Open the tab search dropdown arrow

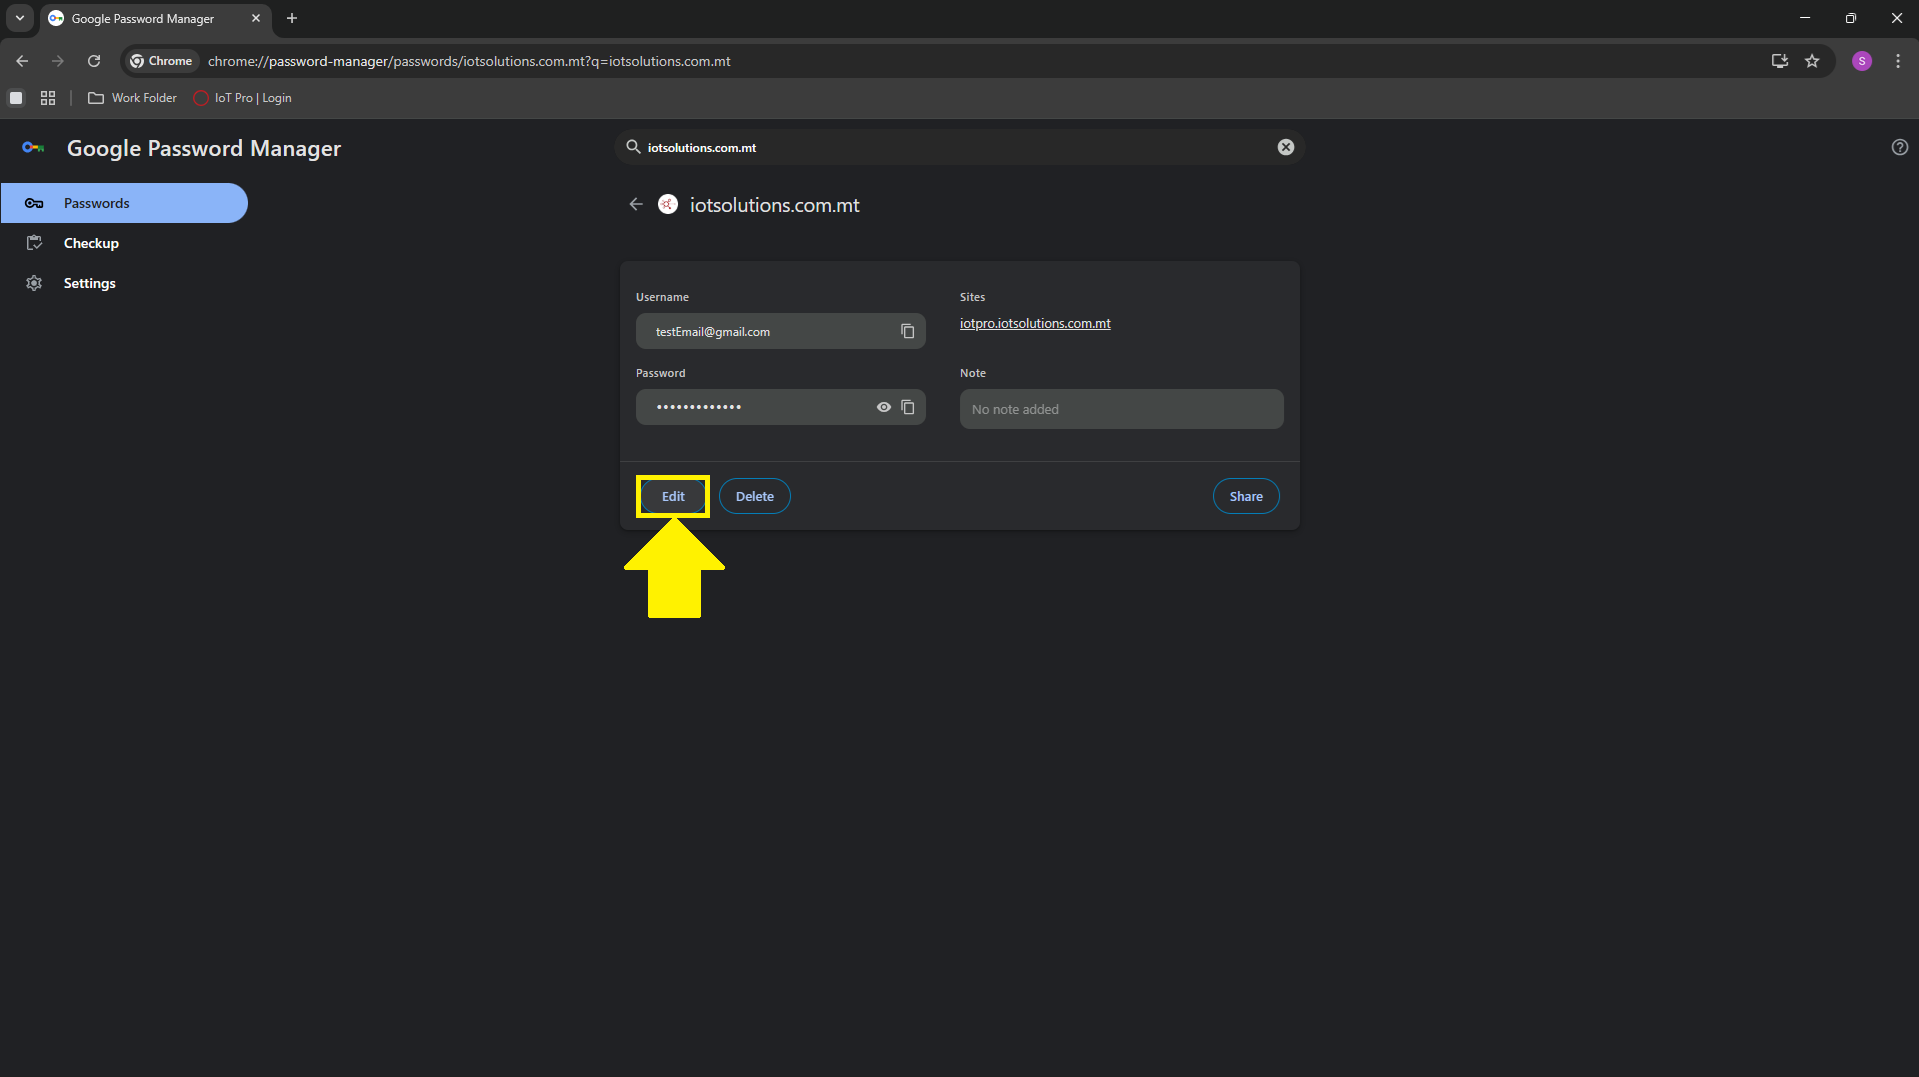19,18
